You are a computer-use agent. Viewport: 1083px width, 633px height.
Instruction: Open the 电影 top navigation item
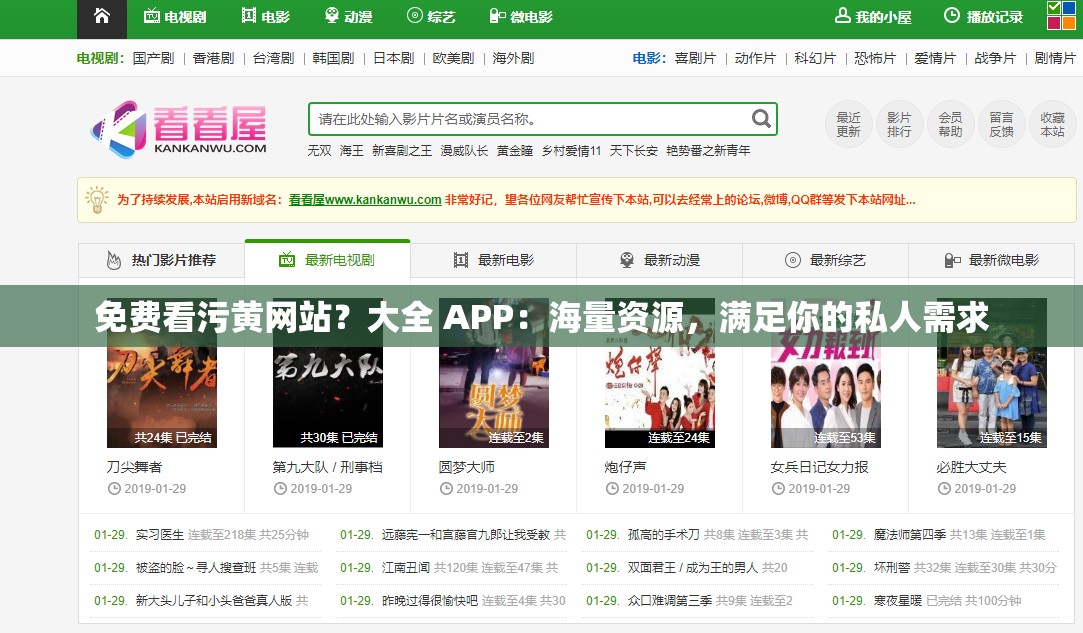click(x=266, y=17)
